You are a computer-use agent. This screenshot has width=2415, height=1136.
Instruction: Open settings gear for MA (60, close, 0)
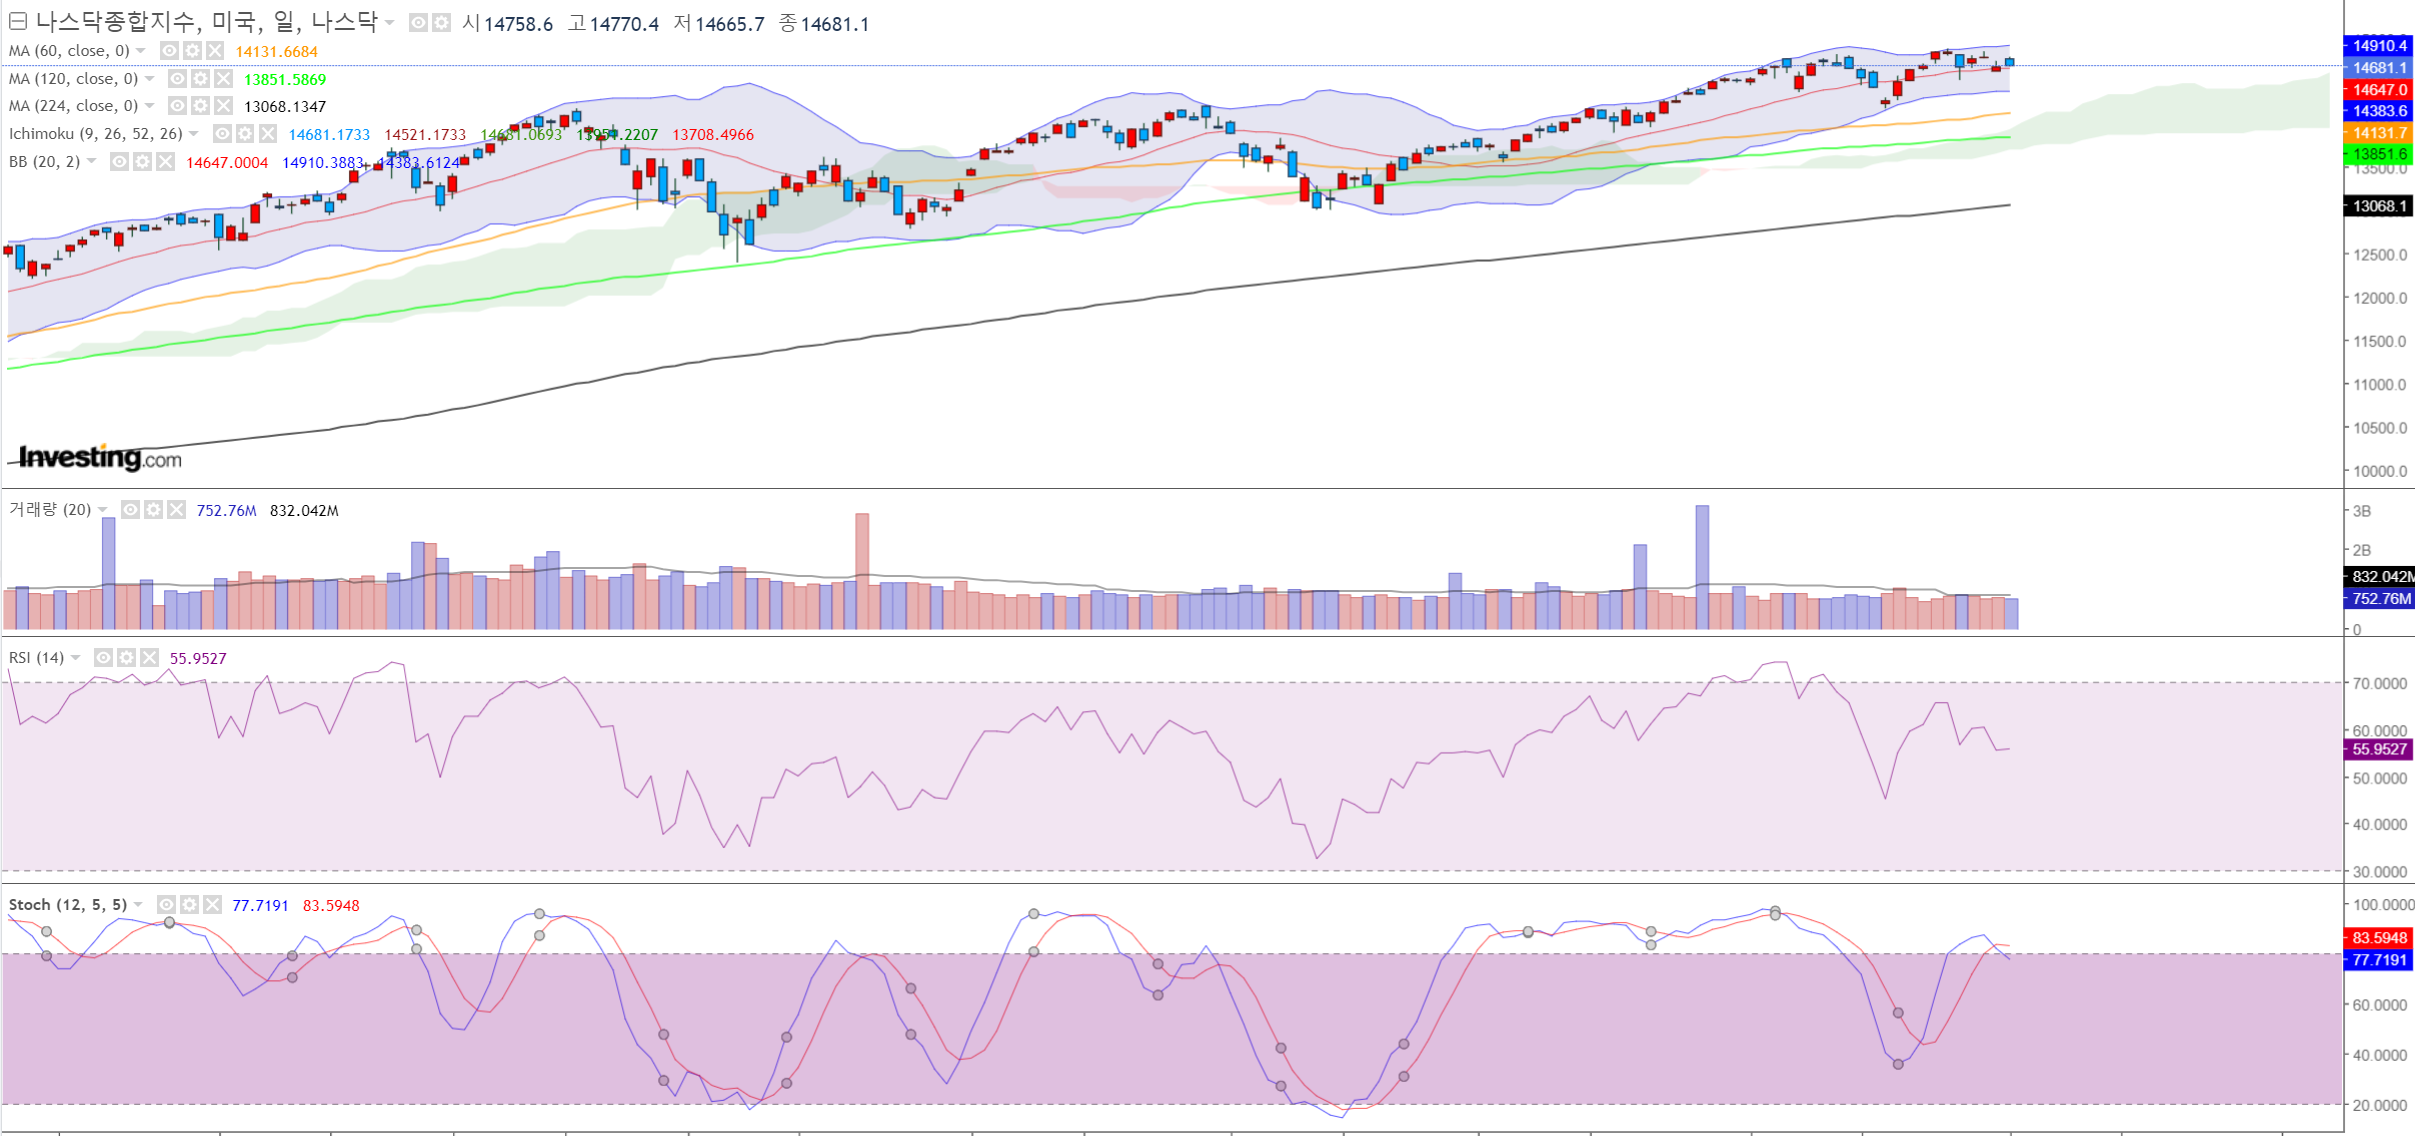pyautogui.click(x=192, y=51)
